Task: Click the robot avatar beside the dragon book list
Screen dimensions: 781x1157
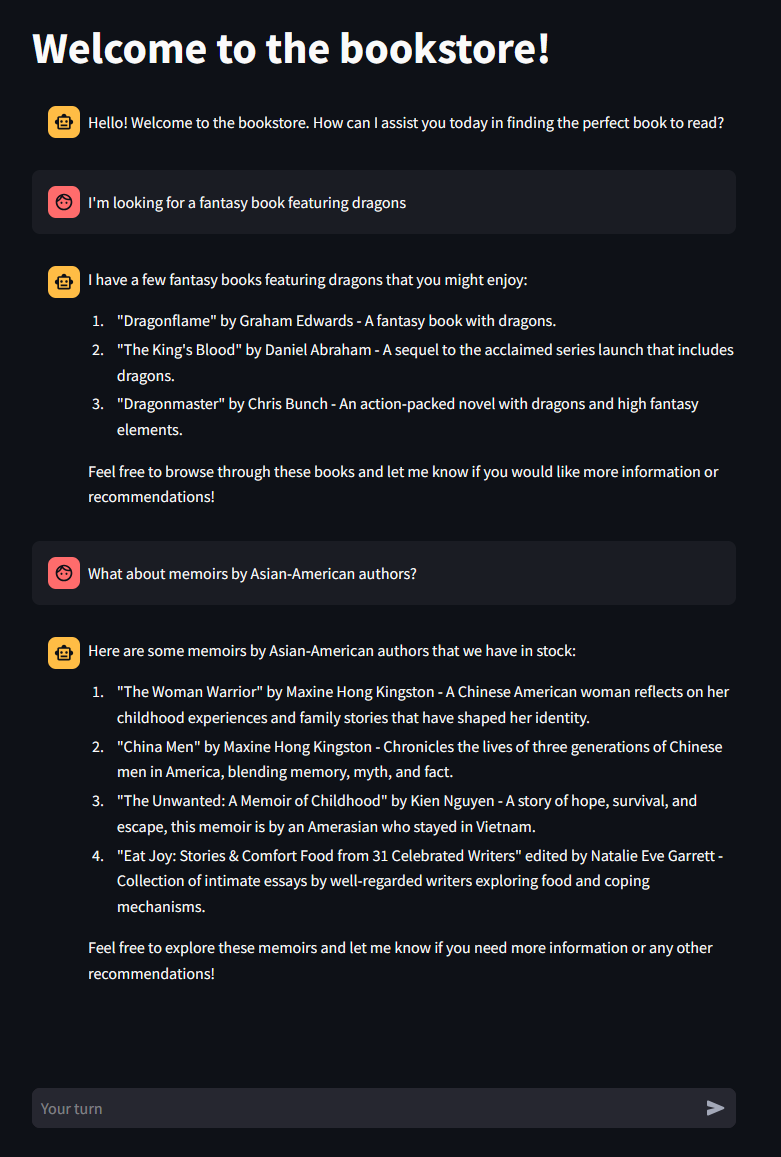Action: tap(64, 282)
